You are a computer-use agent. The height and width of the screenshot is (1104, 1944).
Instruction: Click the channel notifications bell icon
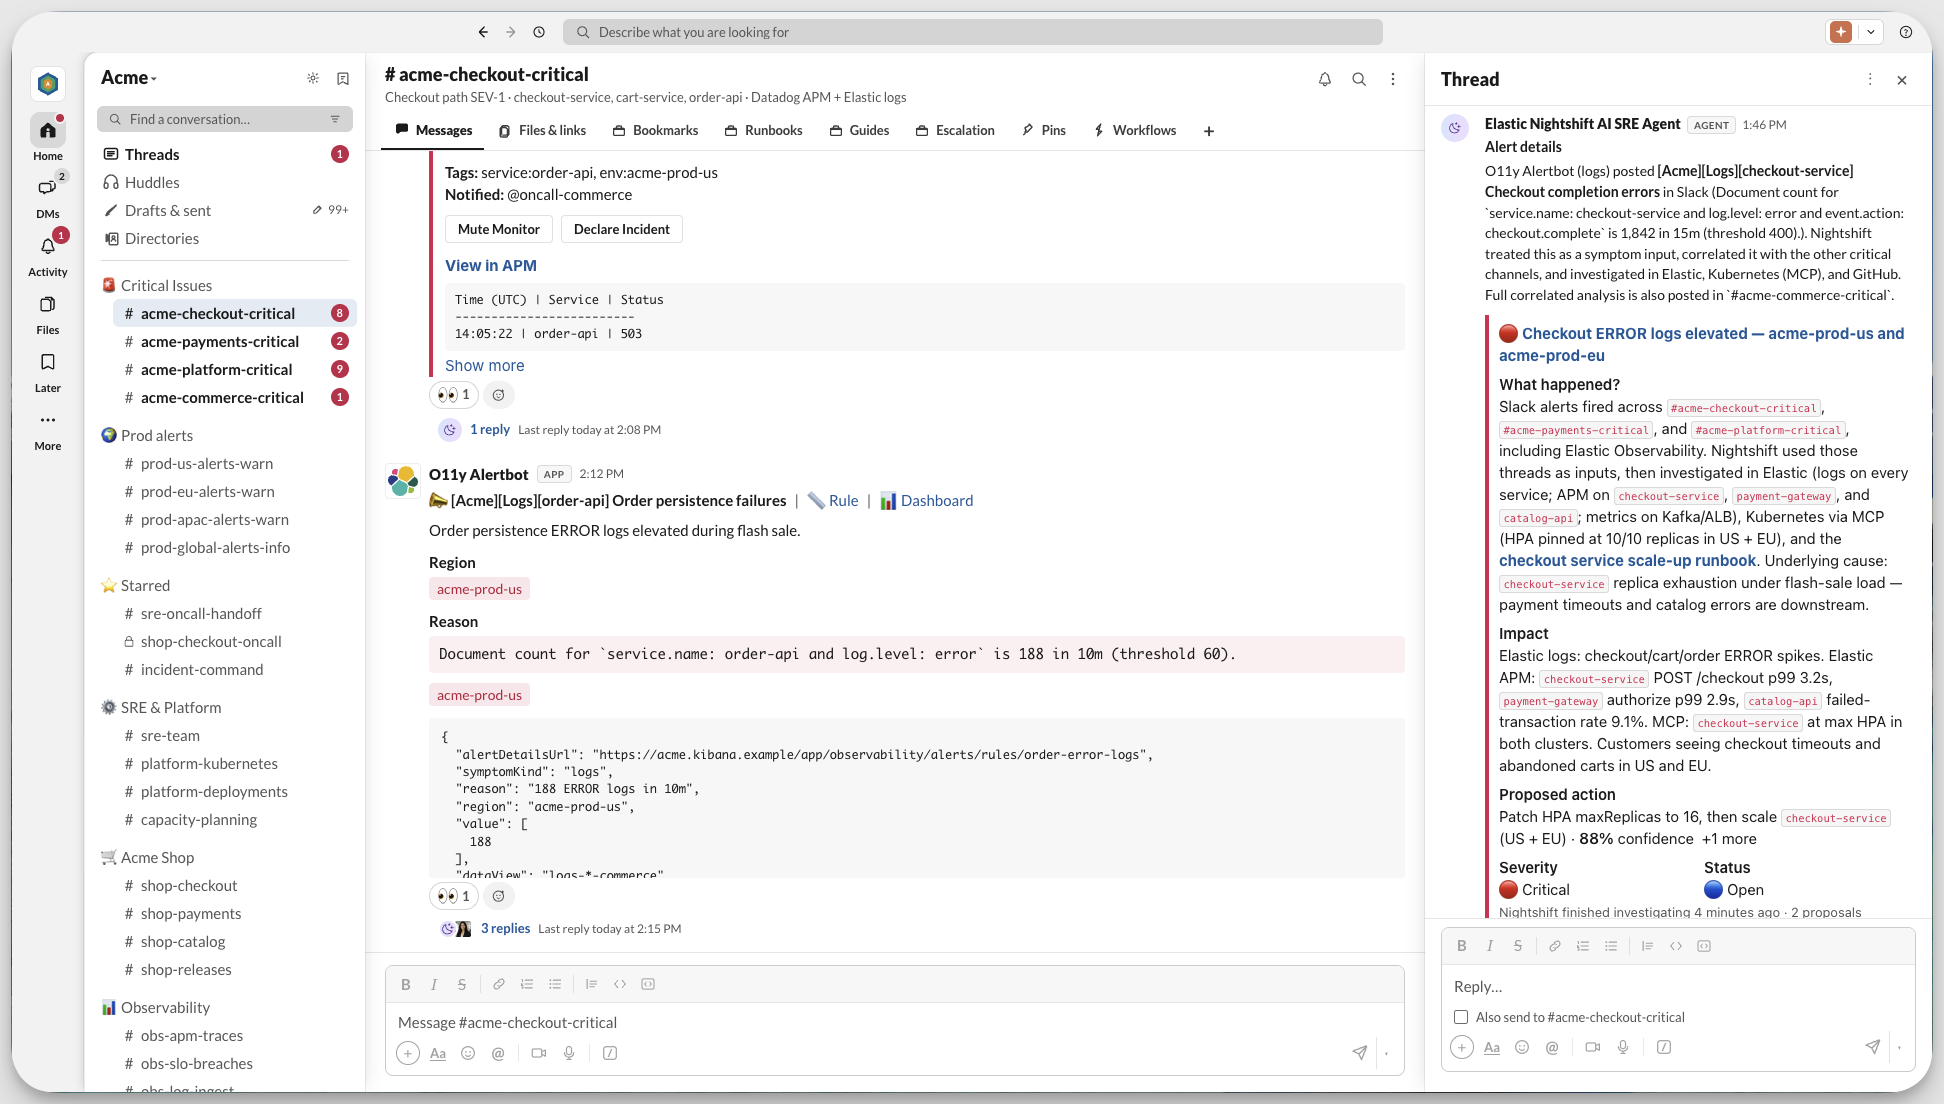[1325, 79]
